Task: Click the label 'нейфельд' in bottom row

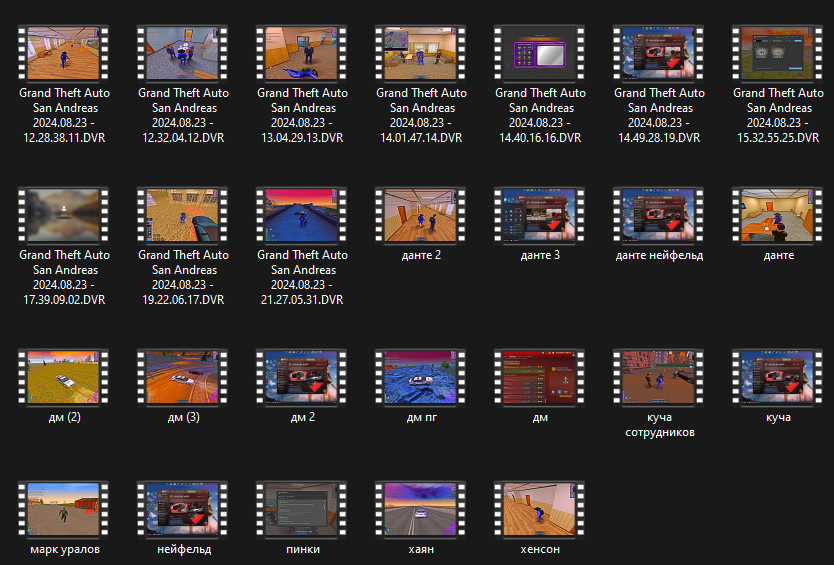Action: point(184,550)
